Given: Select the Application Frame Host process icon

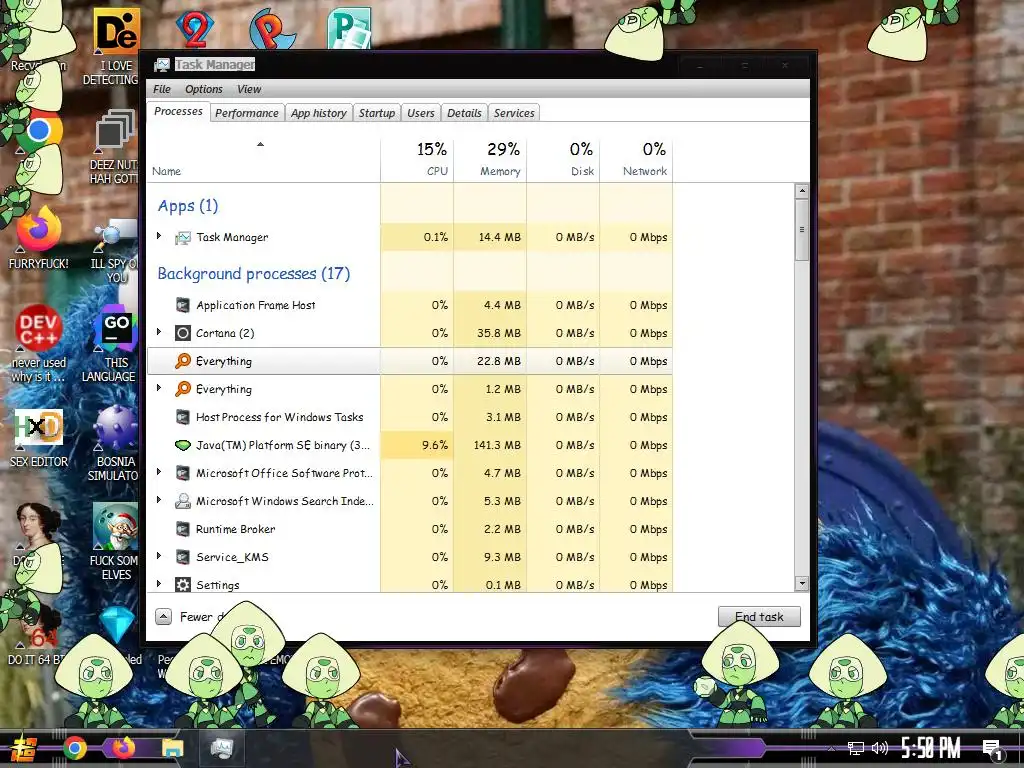Looking at the screenshot, I should [183, 305].
